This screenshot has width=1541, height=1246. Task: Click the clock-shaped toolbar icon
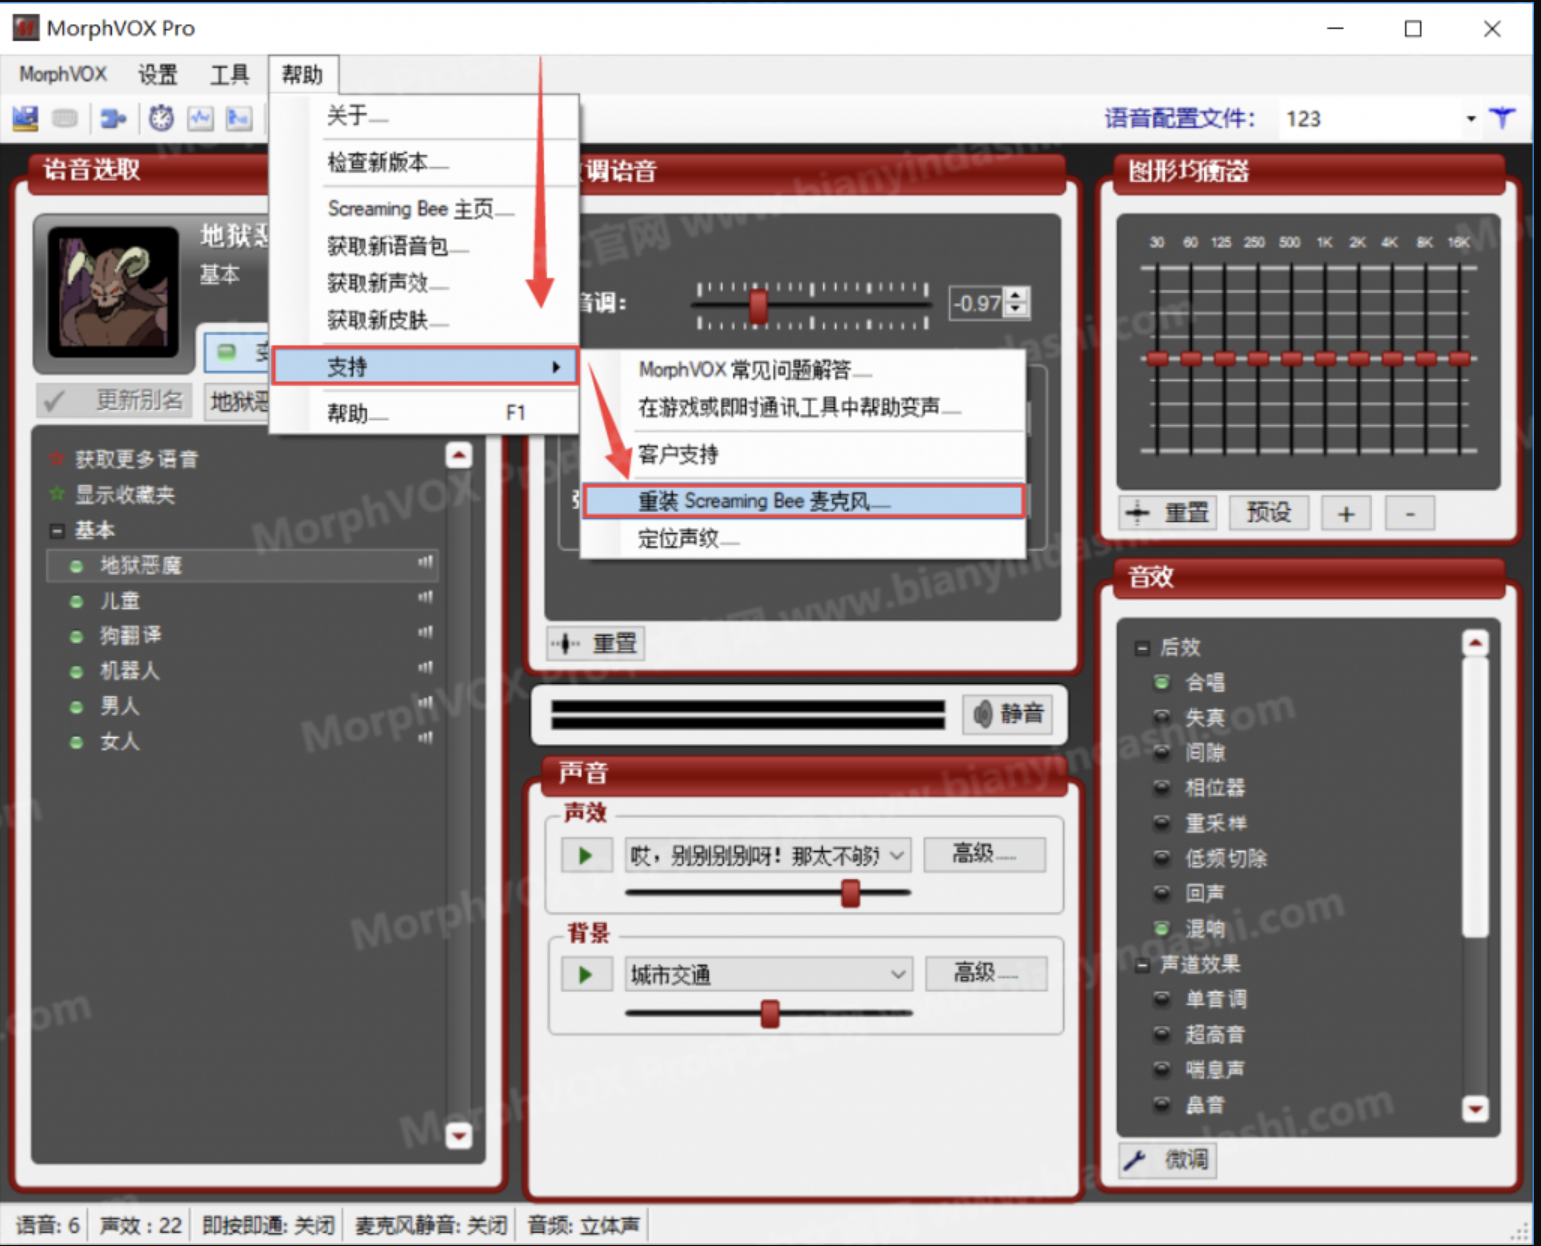(161, 118)
